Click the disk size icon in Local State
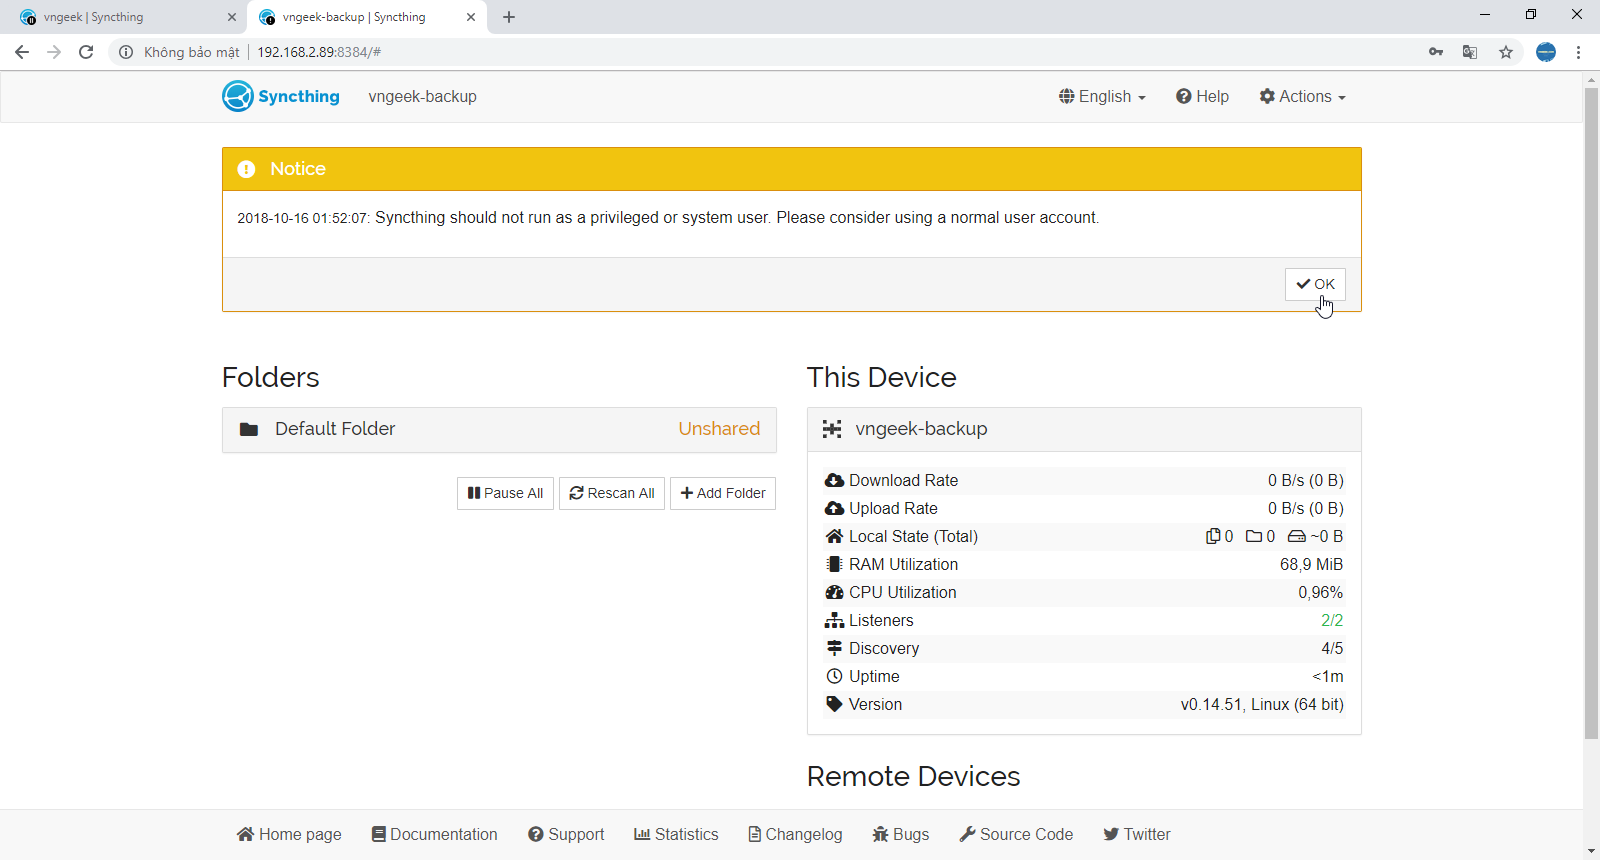 click(1297, 536)
